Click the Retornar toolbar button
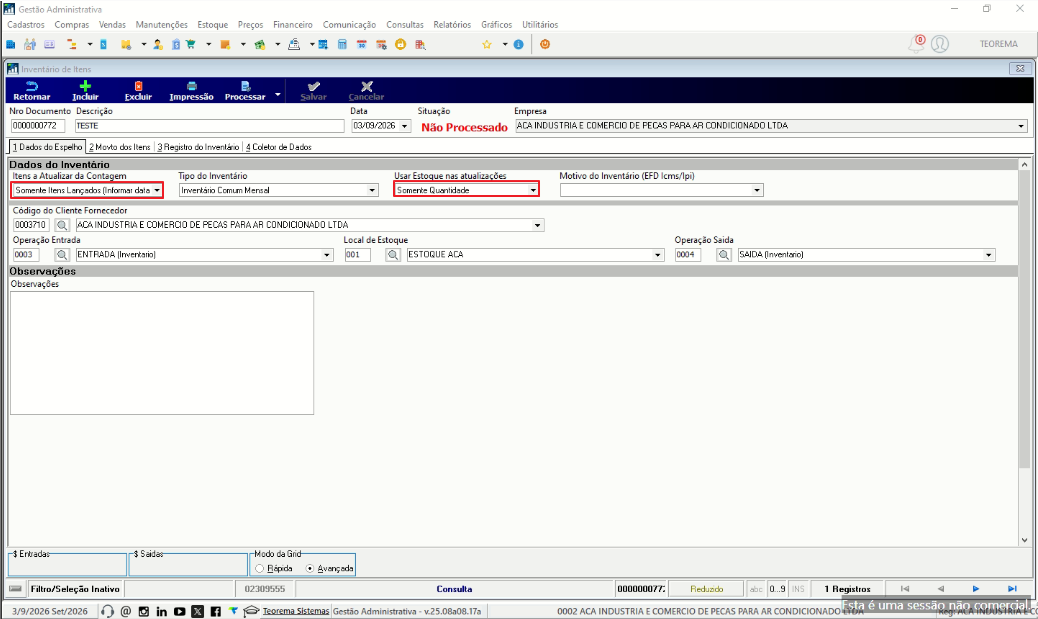Screen dimensions: 1038x619 click(x=32, y=91)
